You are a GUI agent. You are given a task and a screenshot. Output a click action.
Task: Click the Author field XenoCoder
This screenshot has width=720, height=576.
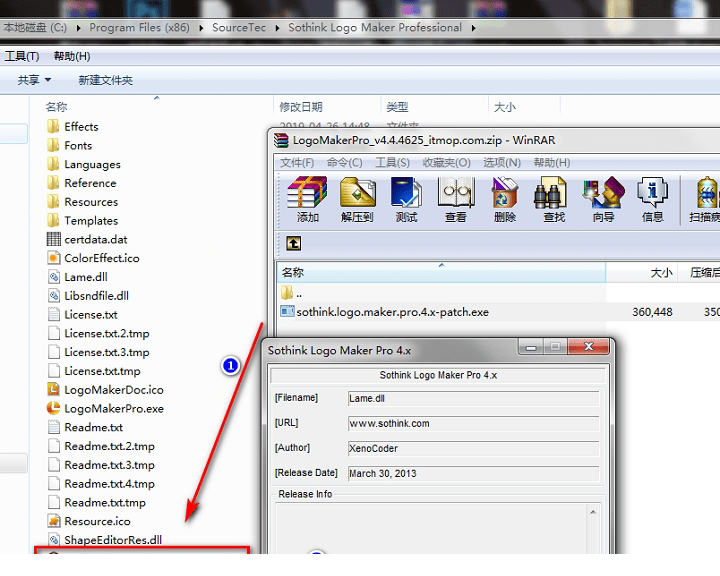[x=473, y=448]
